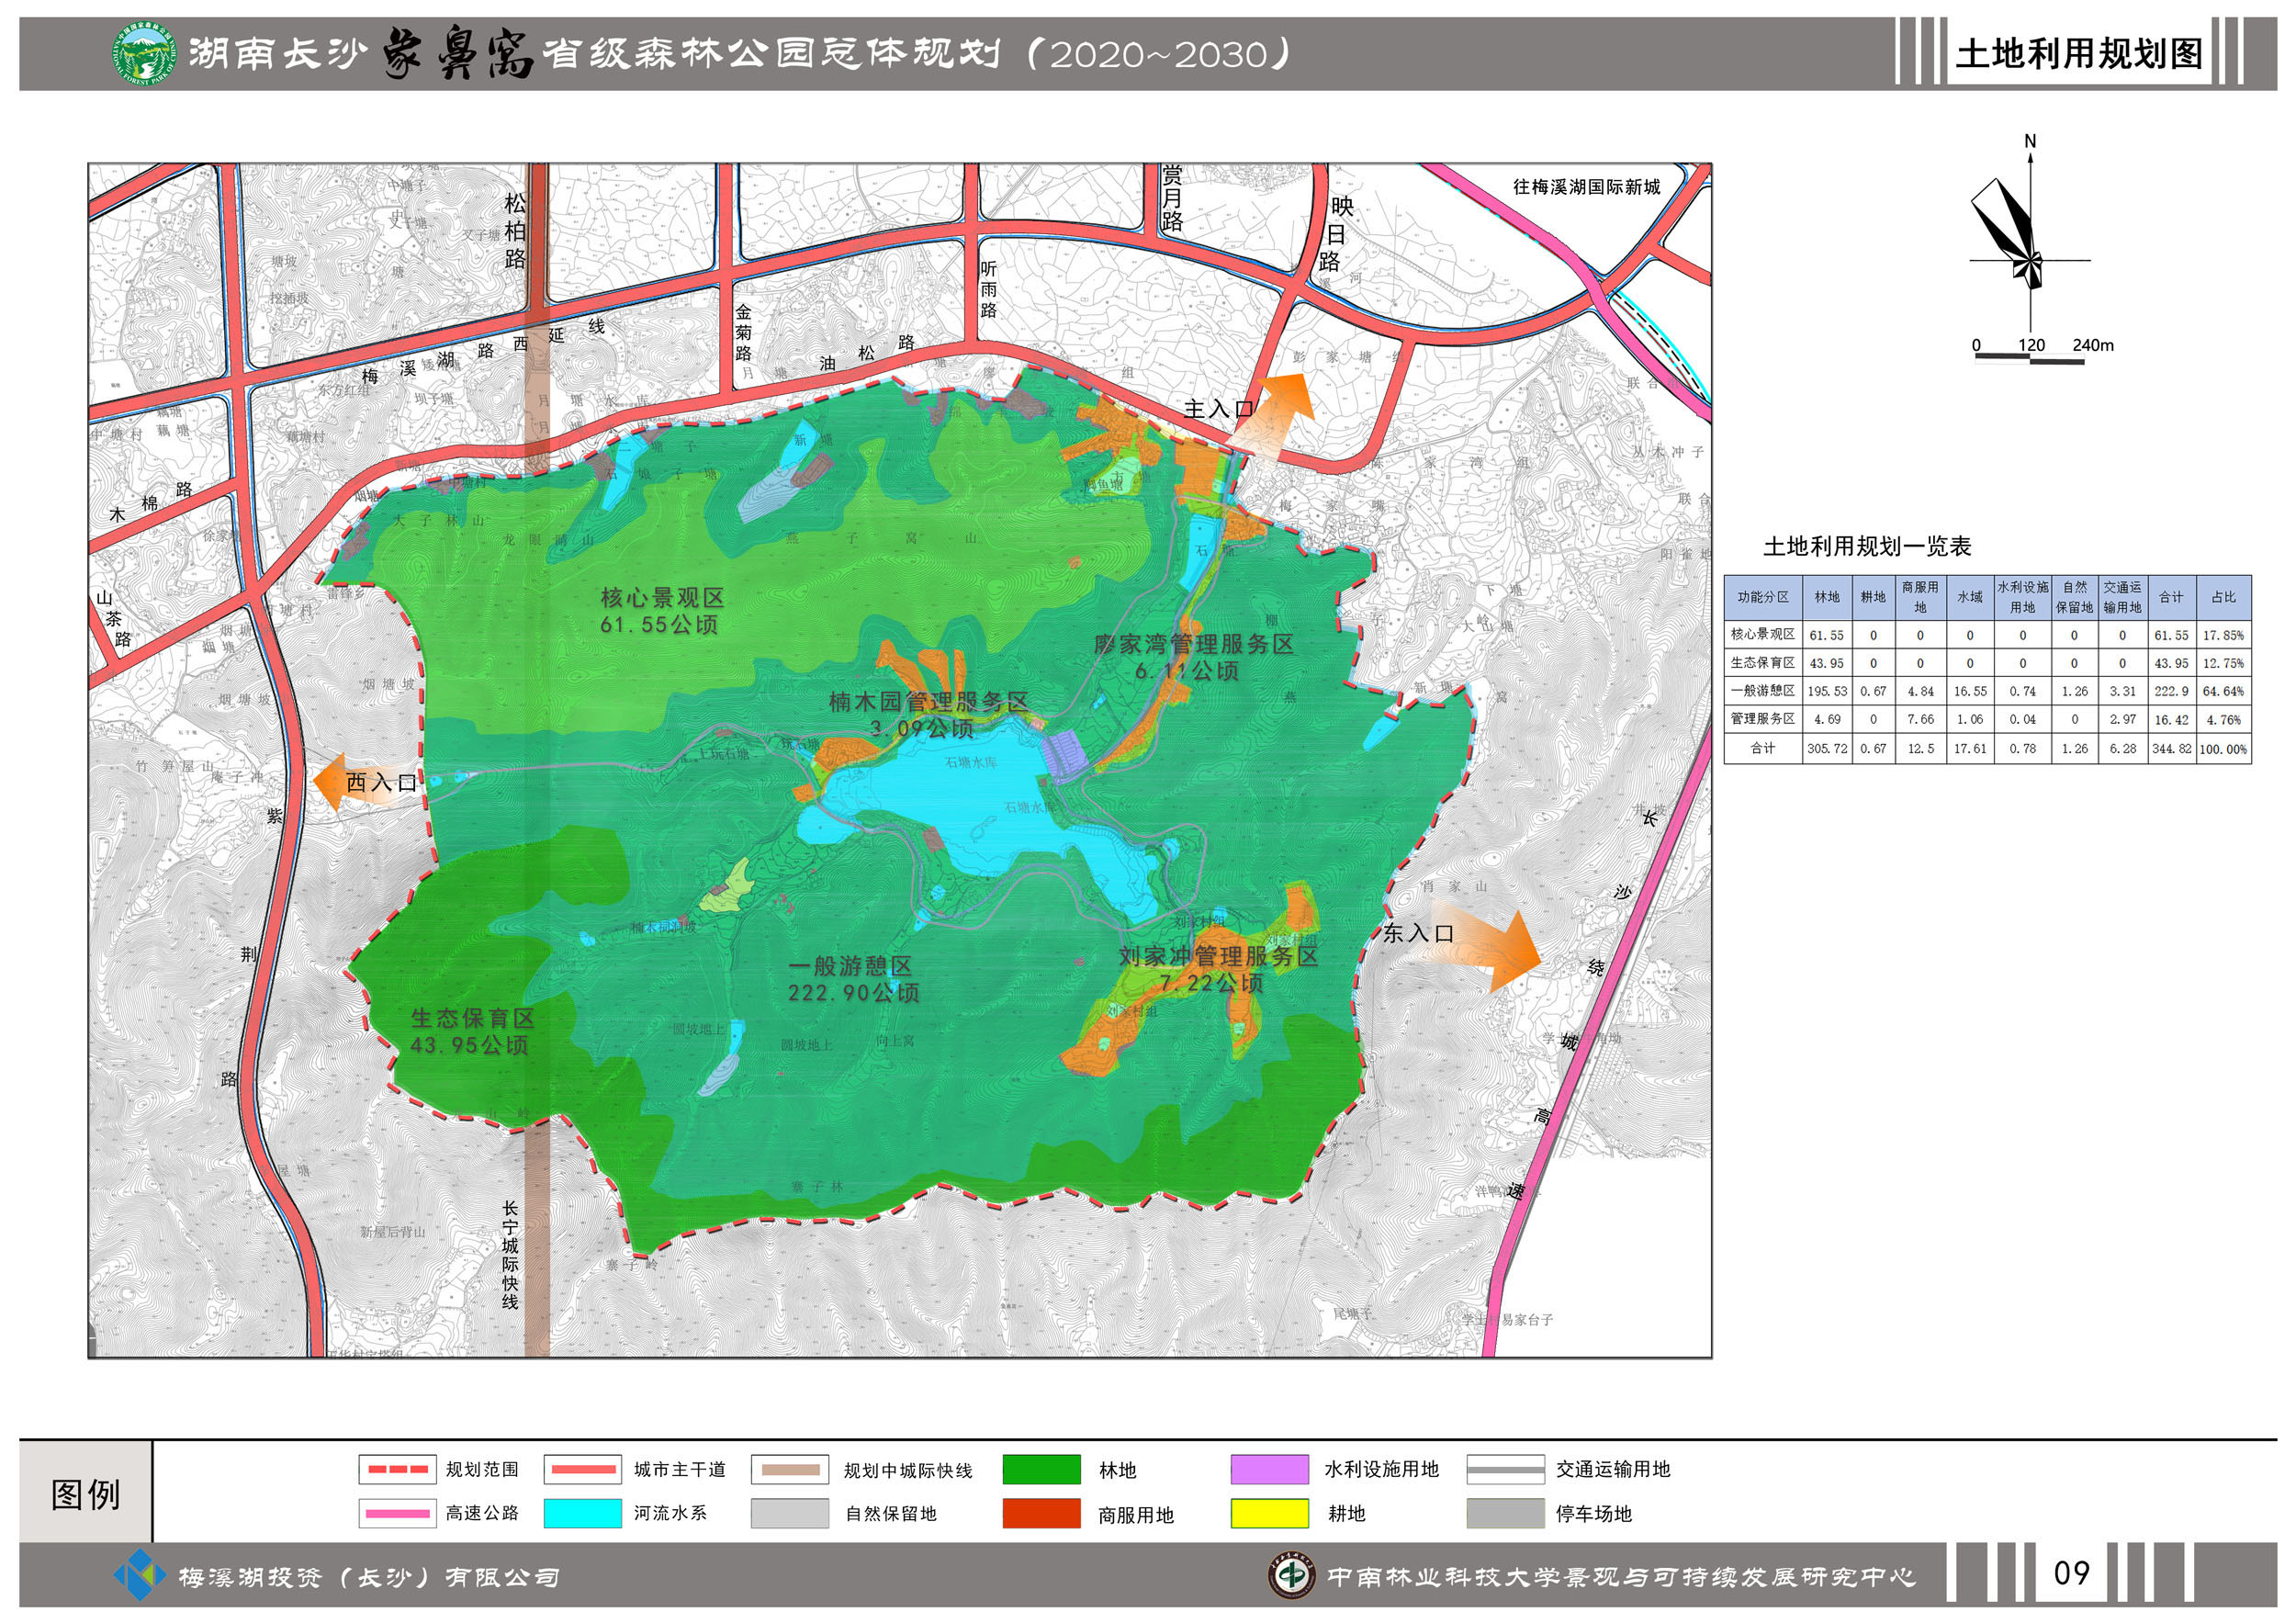Click the 交通运输用地 gray line legend swatch
The height and width of the screenshot is (1623, 2296).
1506,1469
